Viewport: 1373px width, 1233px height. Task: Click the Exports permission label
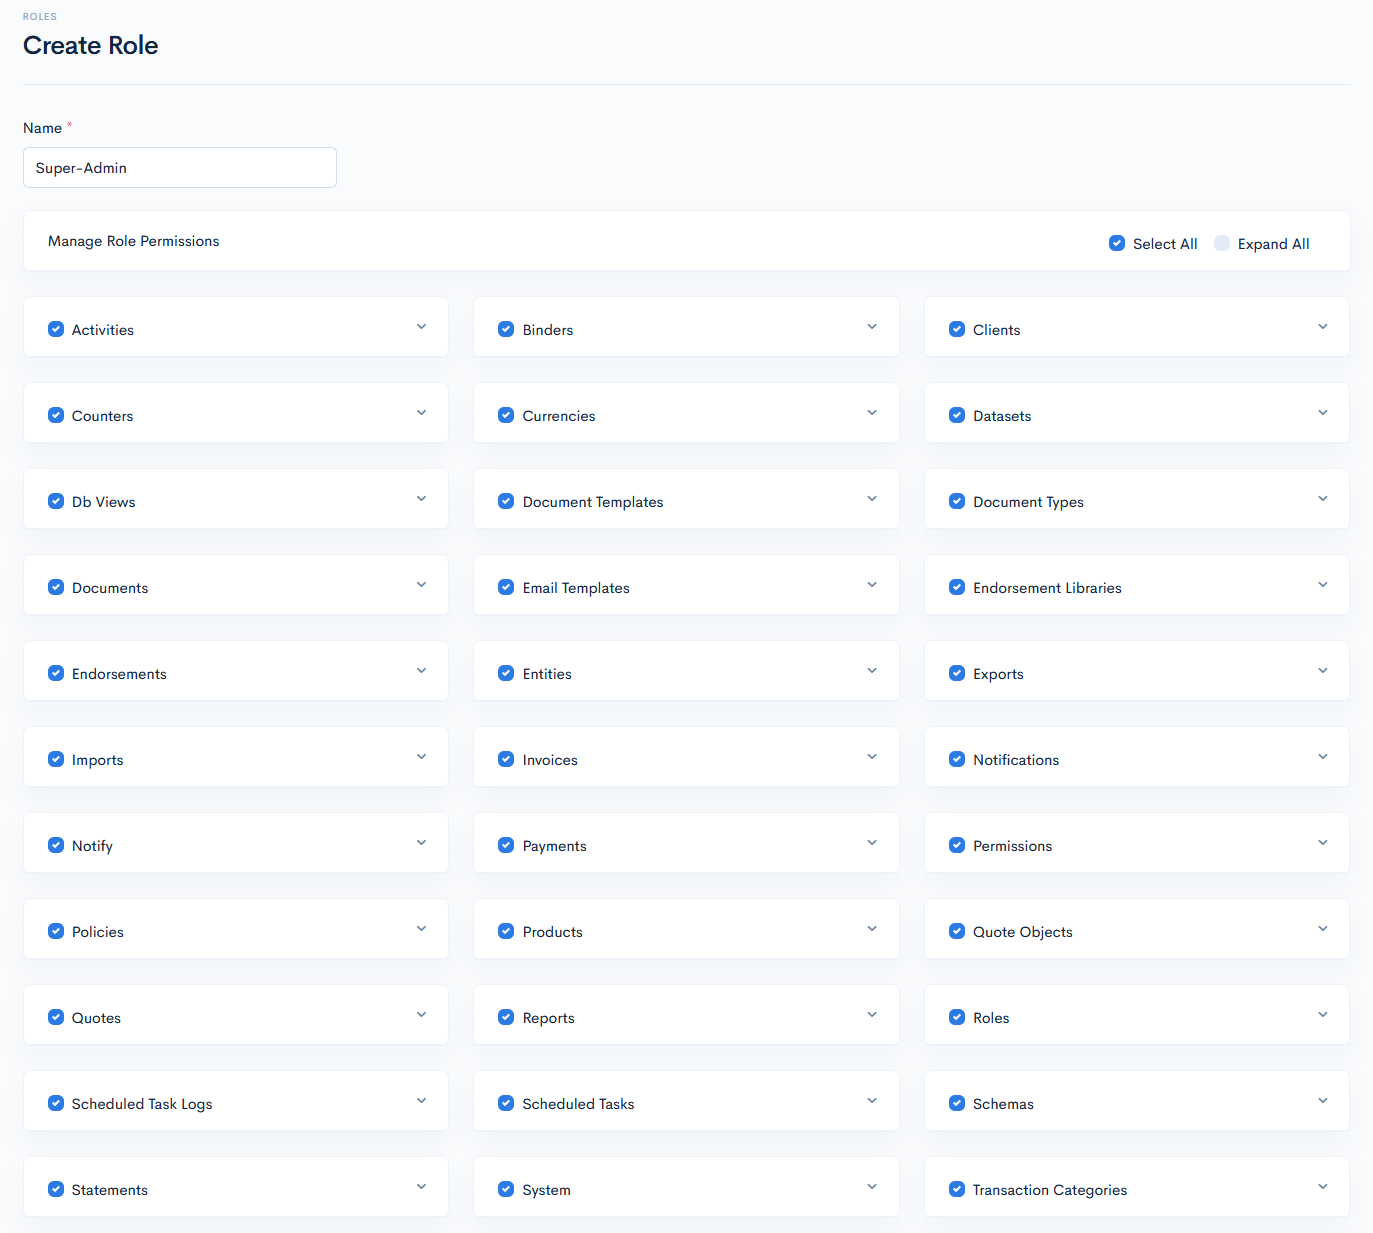tap(998, 674)
